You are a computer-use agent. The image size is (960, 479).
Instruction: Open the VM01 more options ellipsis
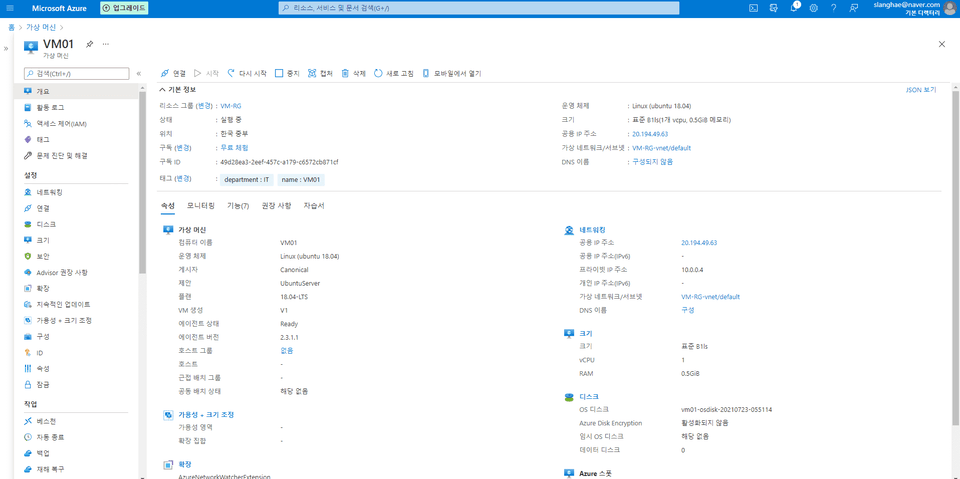click(105, 44)
